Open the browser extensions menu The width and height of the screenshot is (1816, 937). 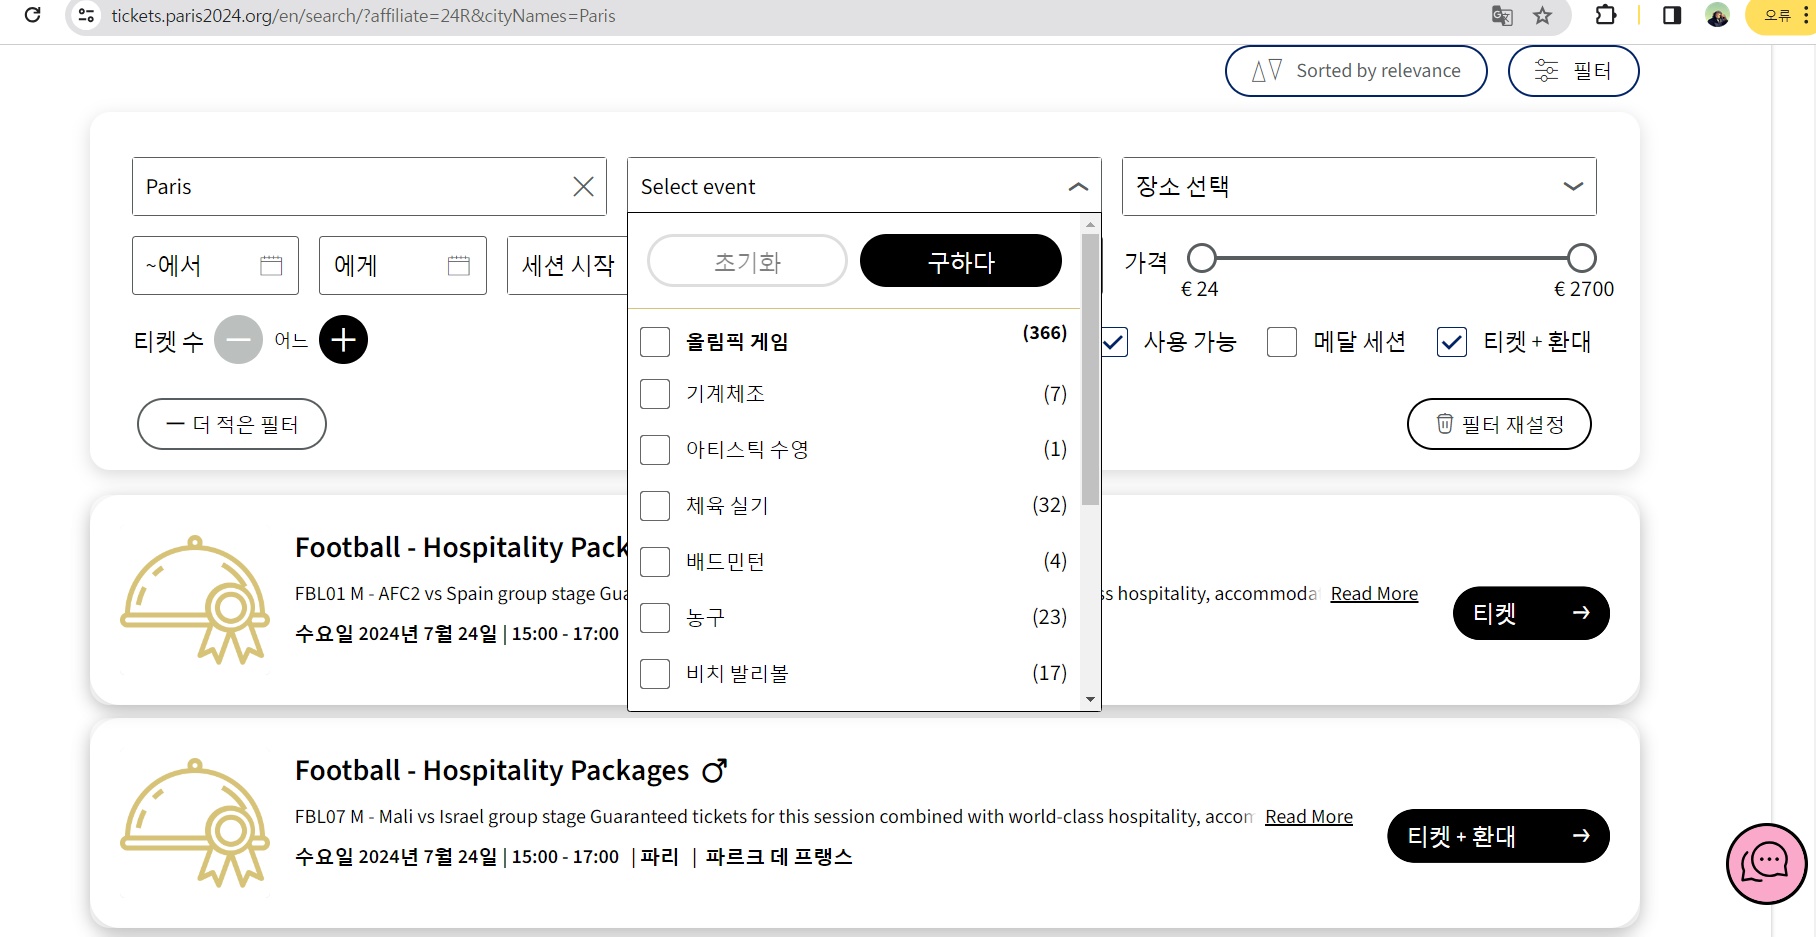(x=1605, y=16)
